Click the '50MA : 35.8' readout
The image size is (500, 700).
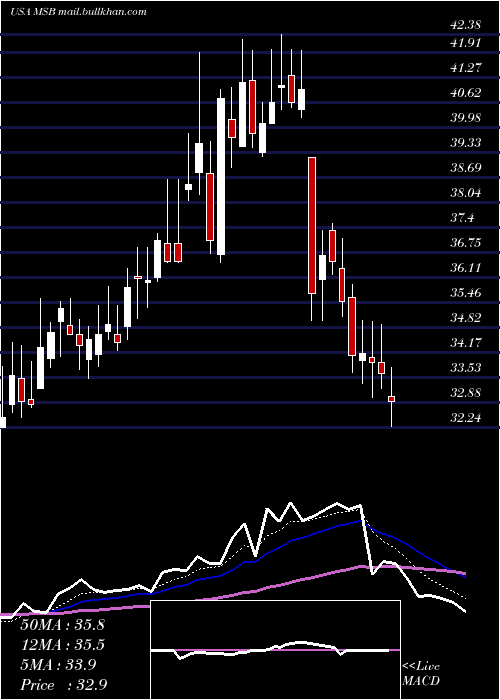click(63, 625)
